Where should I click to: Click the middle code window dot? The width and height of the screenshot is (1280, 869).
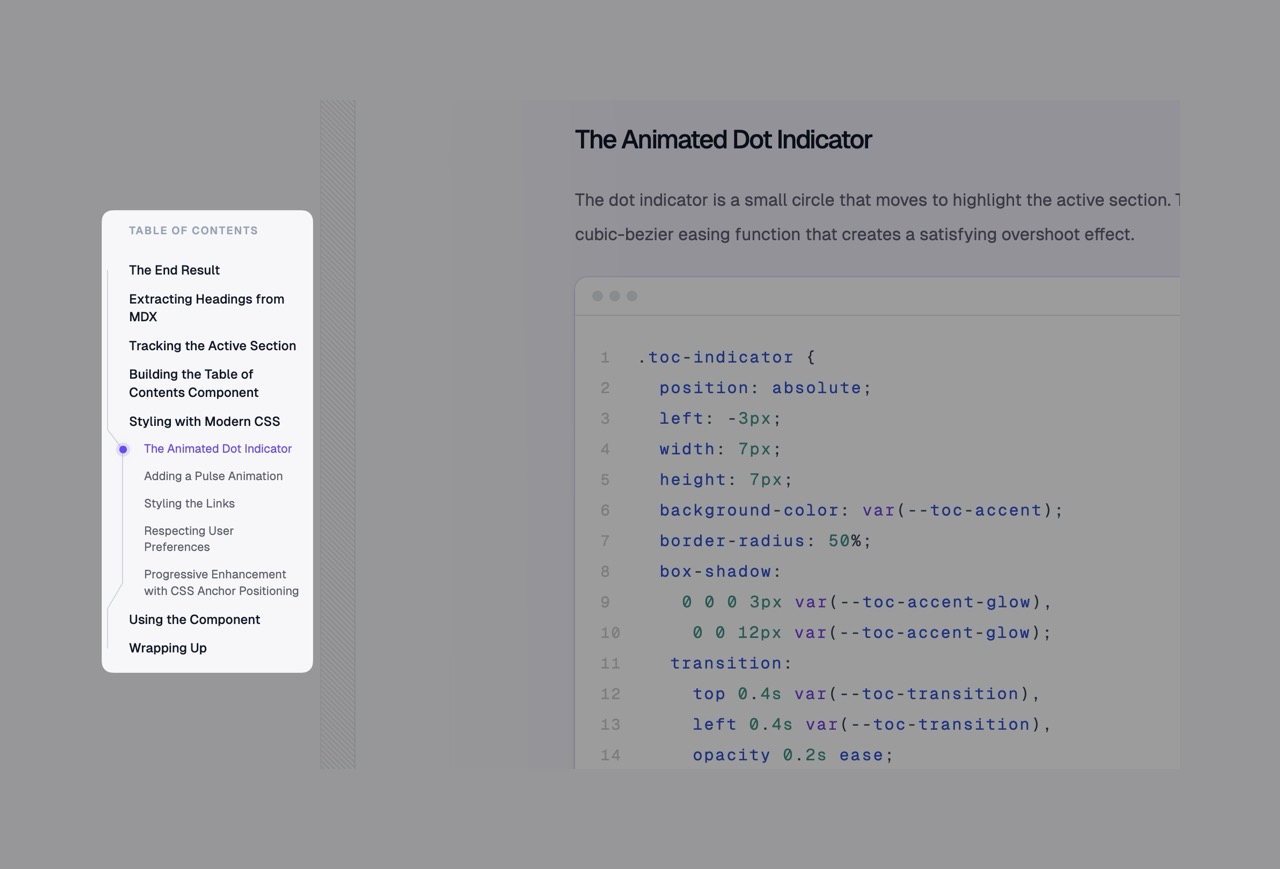point(615,296)
